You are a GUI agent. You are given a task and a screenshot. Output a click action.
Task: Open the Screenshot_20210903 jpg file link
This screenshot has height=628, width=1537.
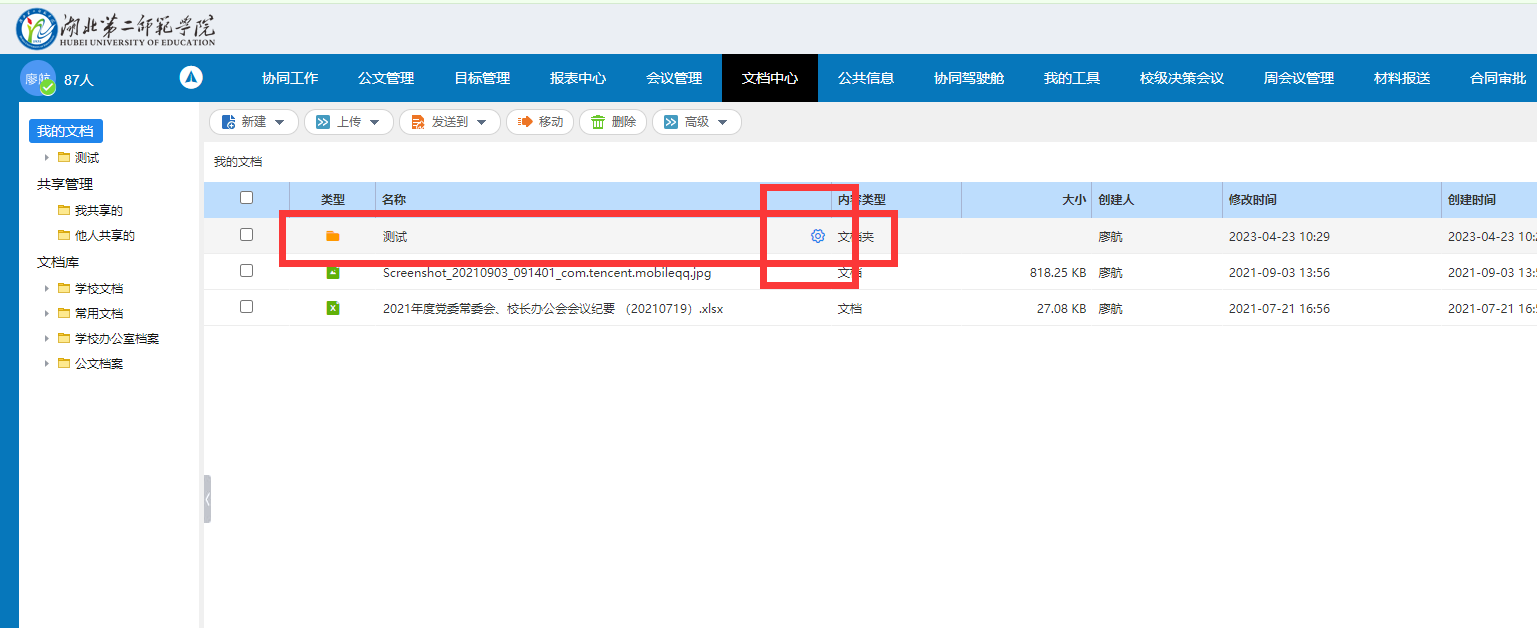pos(546,273)
